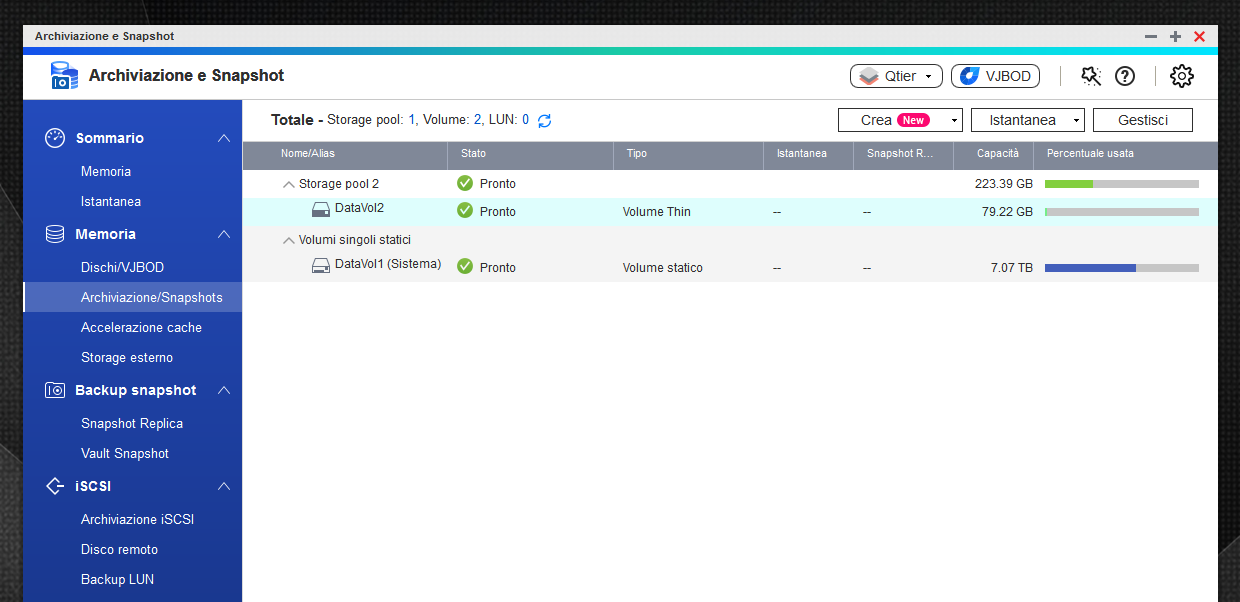This screenshot has width=1240, height=602.
Task: Collapse the Storage pool 2 tree node
Action: click(x=289, y=184)
